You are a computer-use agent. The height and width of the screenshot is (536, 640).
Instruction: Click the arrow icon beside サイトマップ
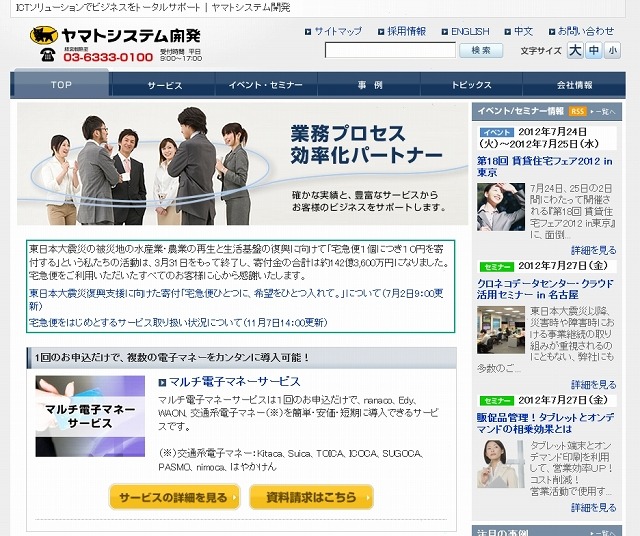pos(309,31)
